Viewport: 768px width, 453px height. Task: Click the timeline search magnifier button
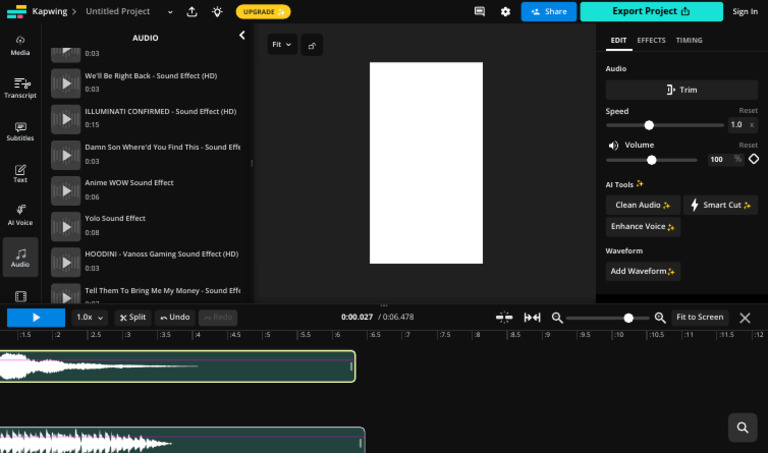tap(742, 428)
